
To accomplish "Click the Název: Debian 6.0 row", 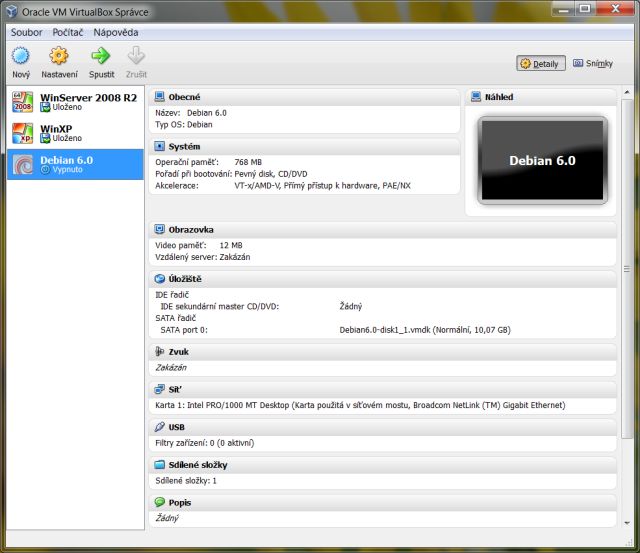I will point(191,113).
